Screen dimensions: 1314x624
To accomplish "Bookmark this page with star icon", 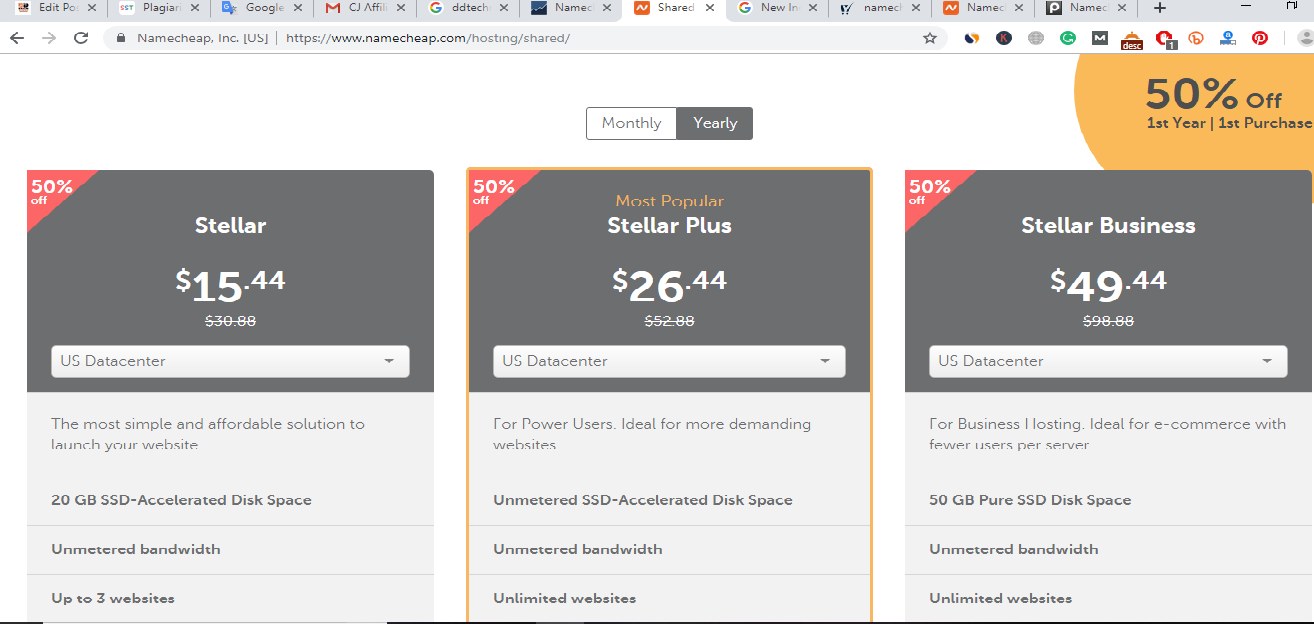I will 930,38.
